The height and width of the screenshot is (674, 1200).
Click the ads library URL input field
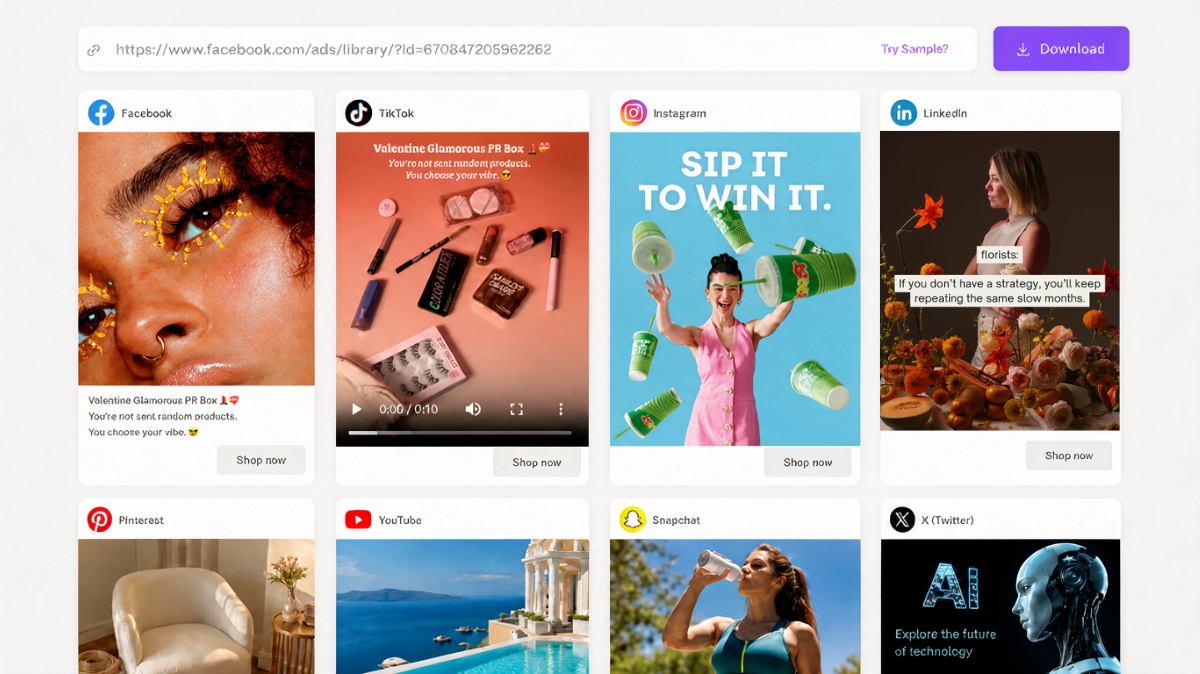pyautogui.click(x=527, y=49)
